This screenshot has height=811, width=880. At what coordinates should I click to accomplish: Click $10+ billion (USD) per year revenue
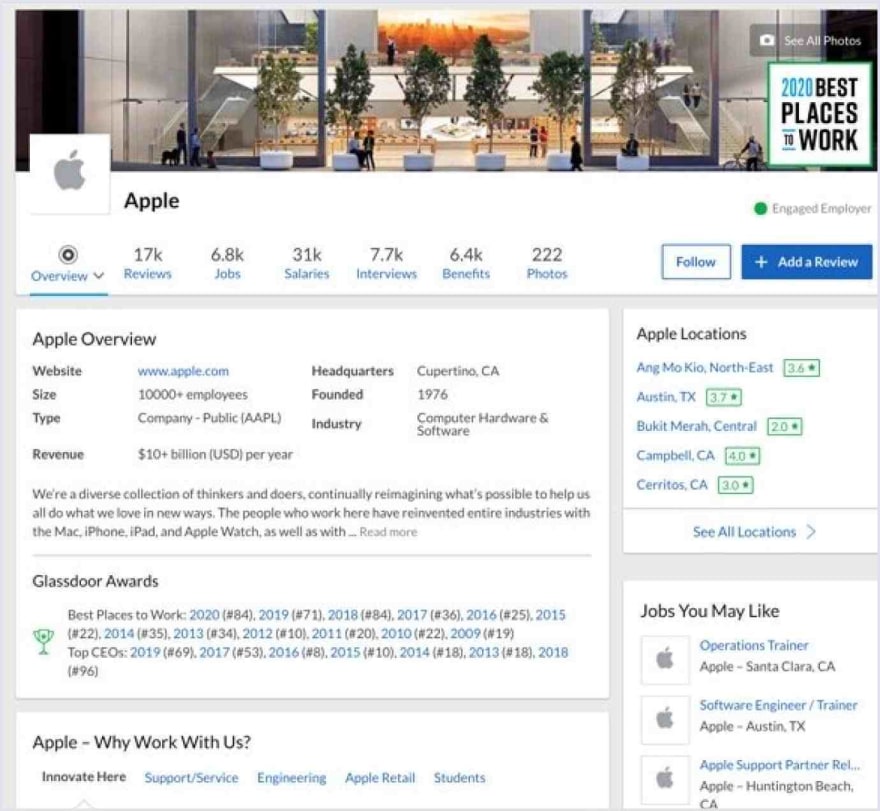click(x=215, y=454)
